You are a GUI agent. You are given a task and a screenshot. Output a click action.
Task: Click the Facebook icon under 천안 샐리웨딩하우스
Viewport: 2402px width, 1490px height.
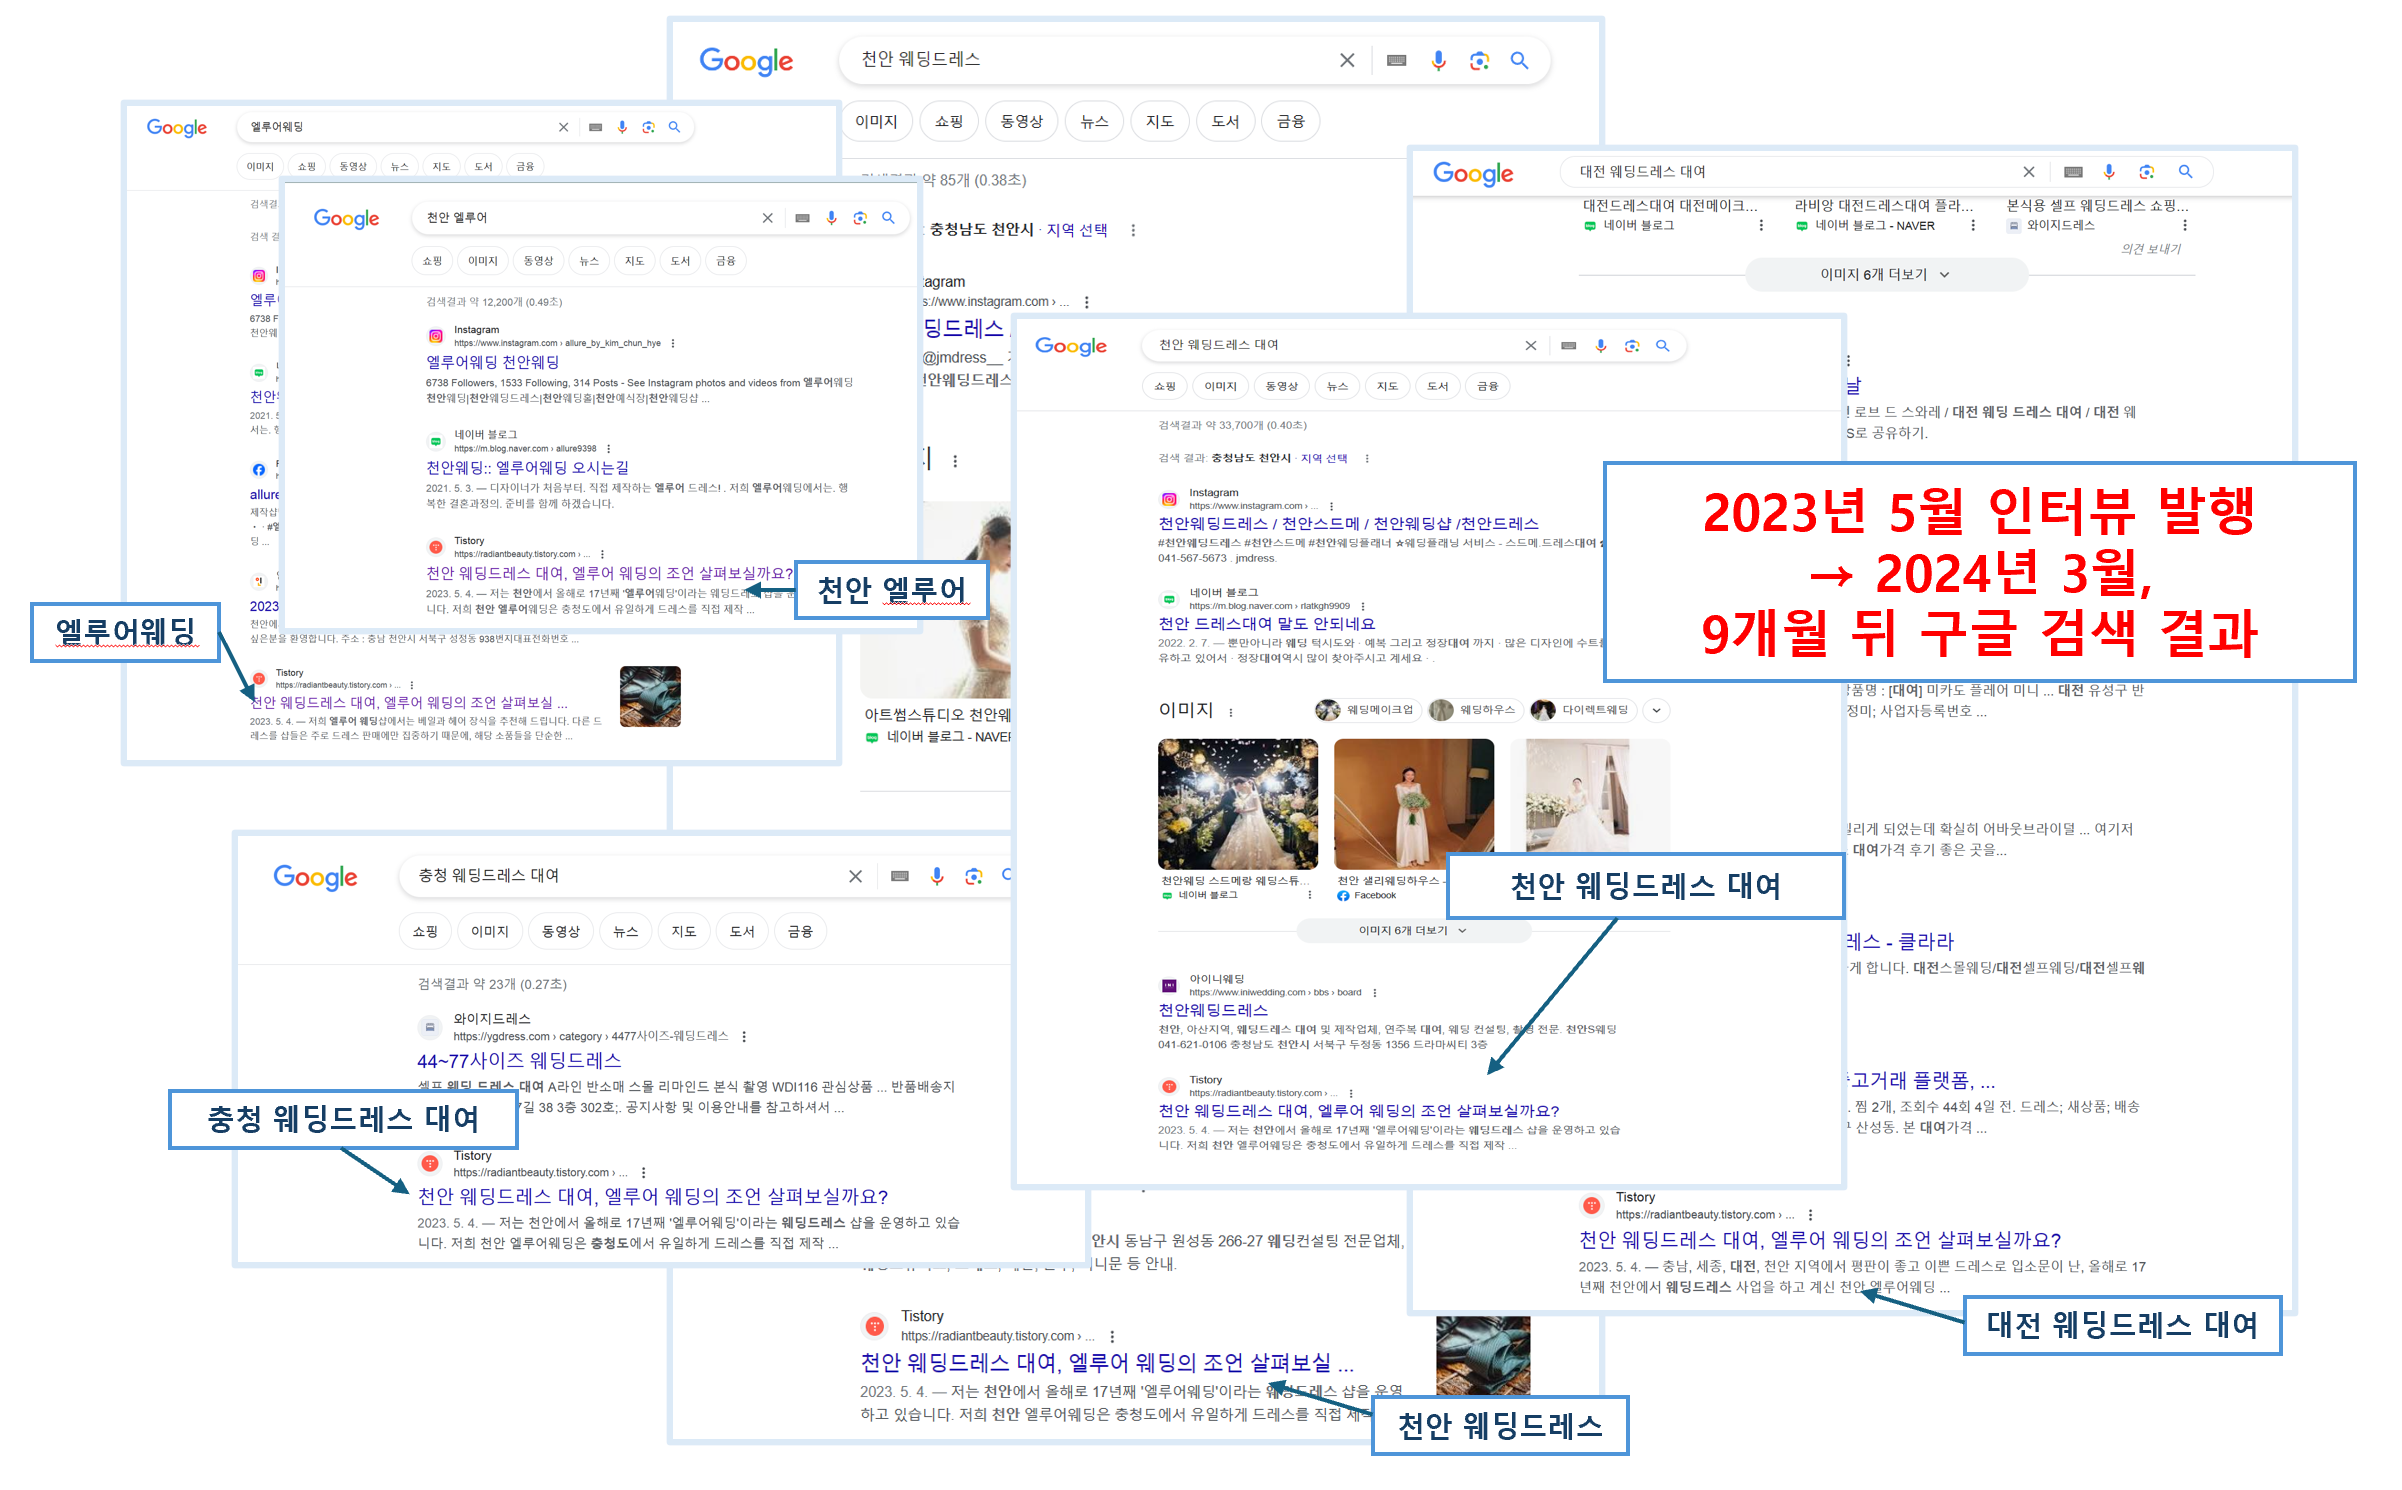pos(1342,895)
